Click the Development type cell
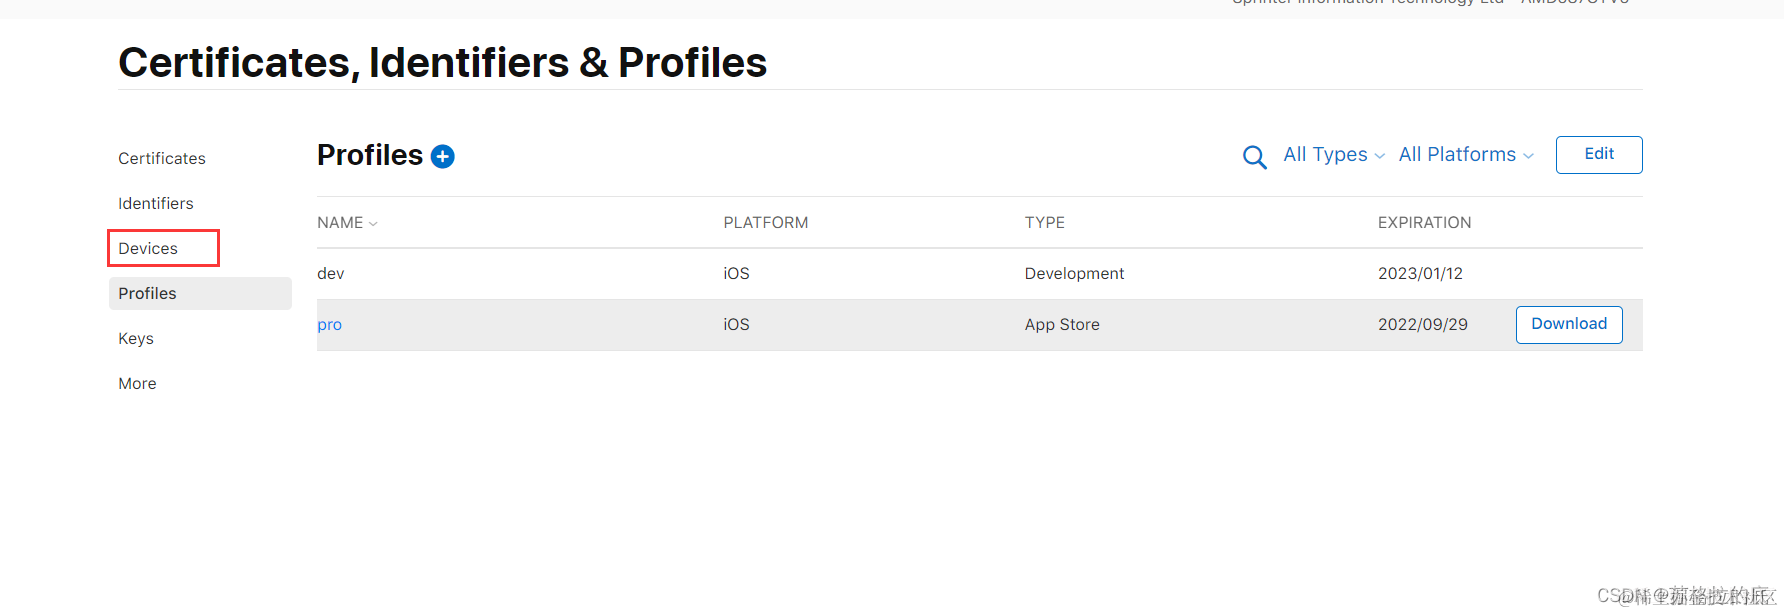This screenshot has width=1784, height=614. tap(1074, 274)
